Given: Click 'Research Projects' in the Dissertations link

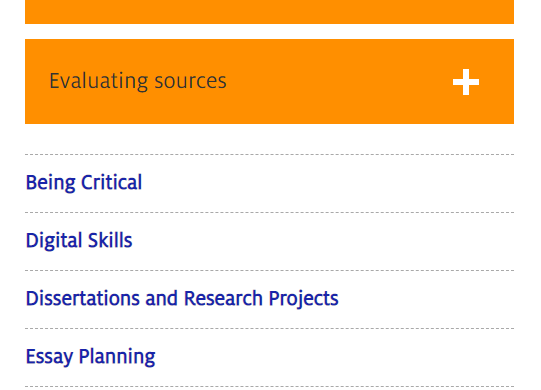Looking at the screenshot, I should point(261,299).
